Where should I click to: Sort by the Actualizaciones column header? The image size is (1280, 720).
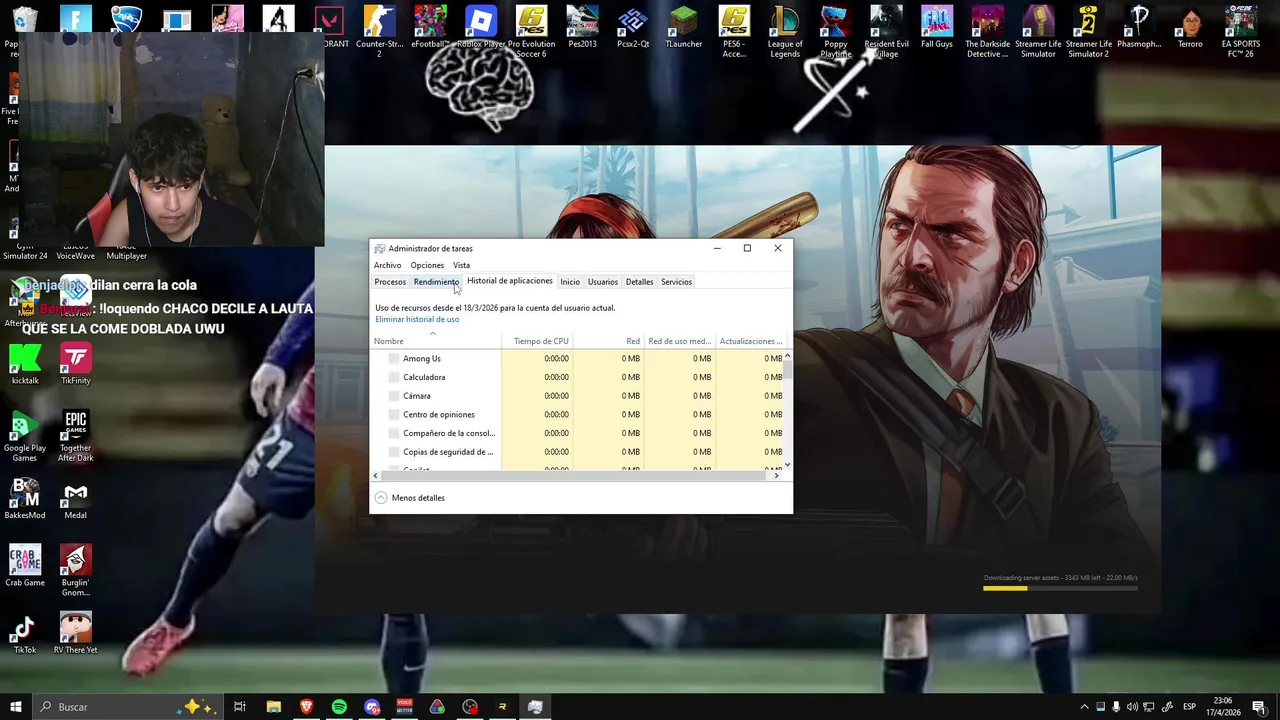tap(750, 341)
